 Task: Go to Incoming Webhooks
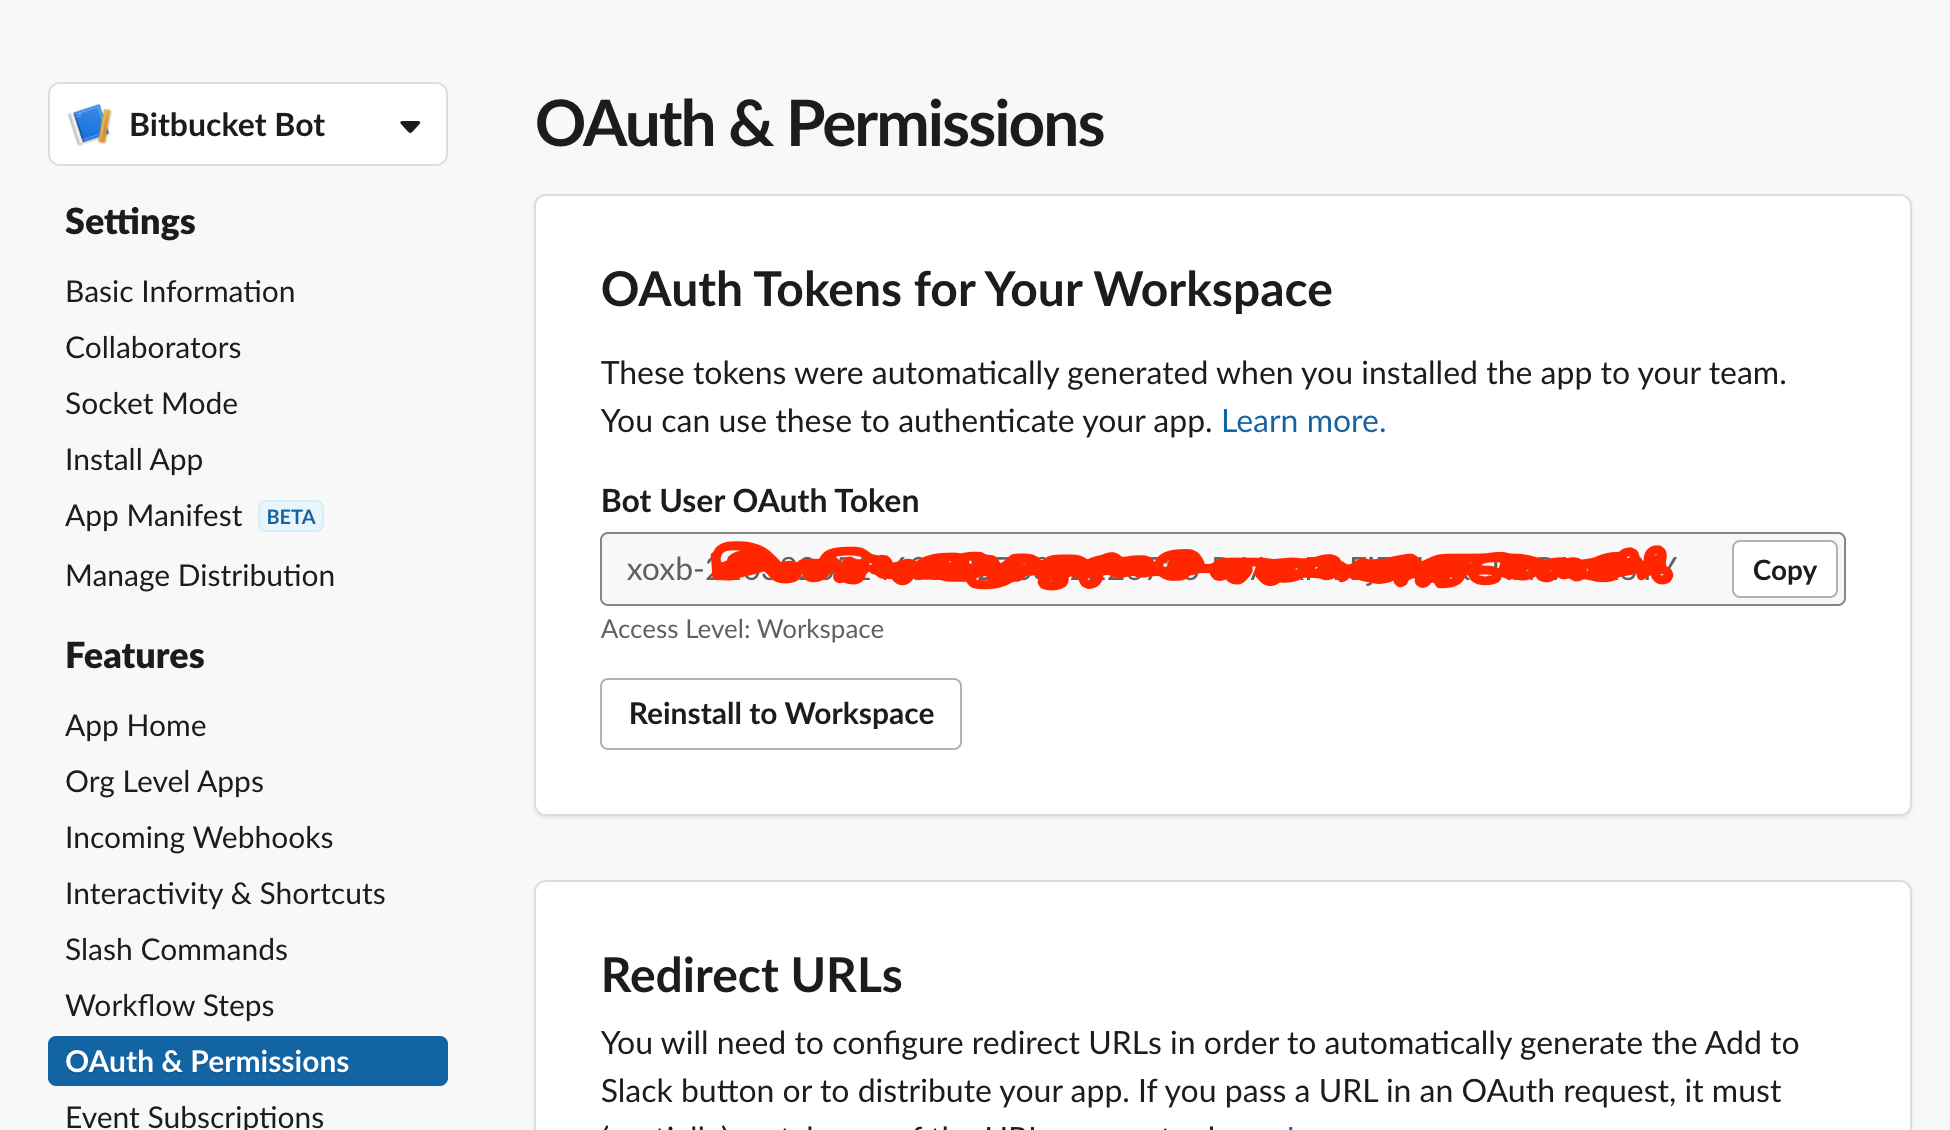tap(199, 838)
